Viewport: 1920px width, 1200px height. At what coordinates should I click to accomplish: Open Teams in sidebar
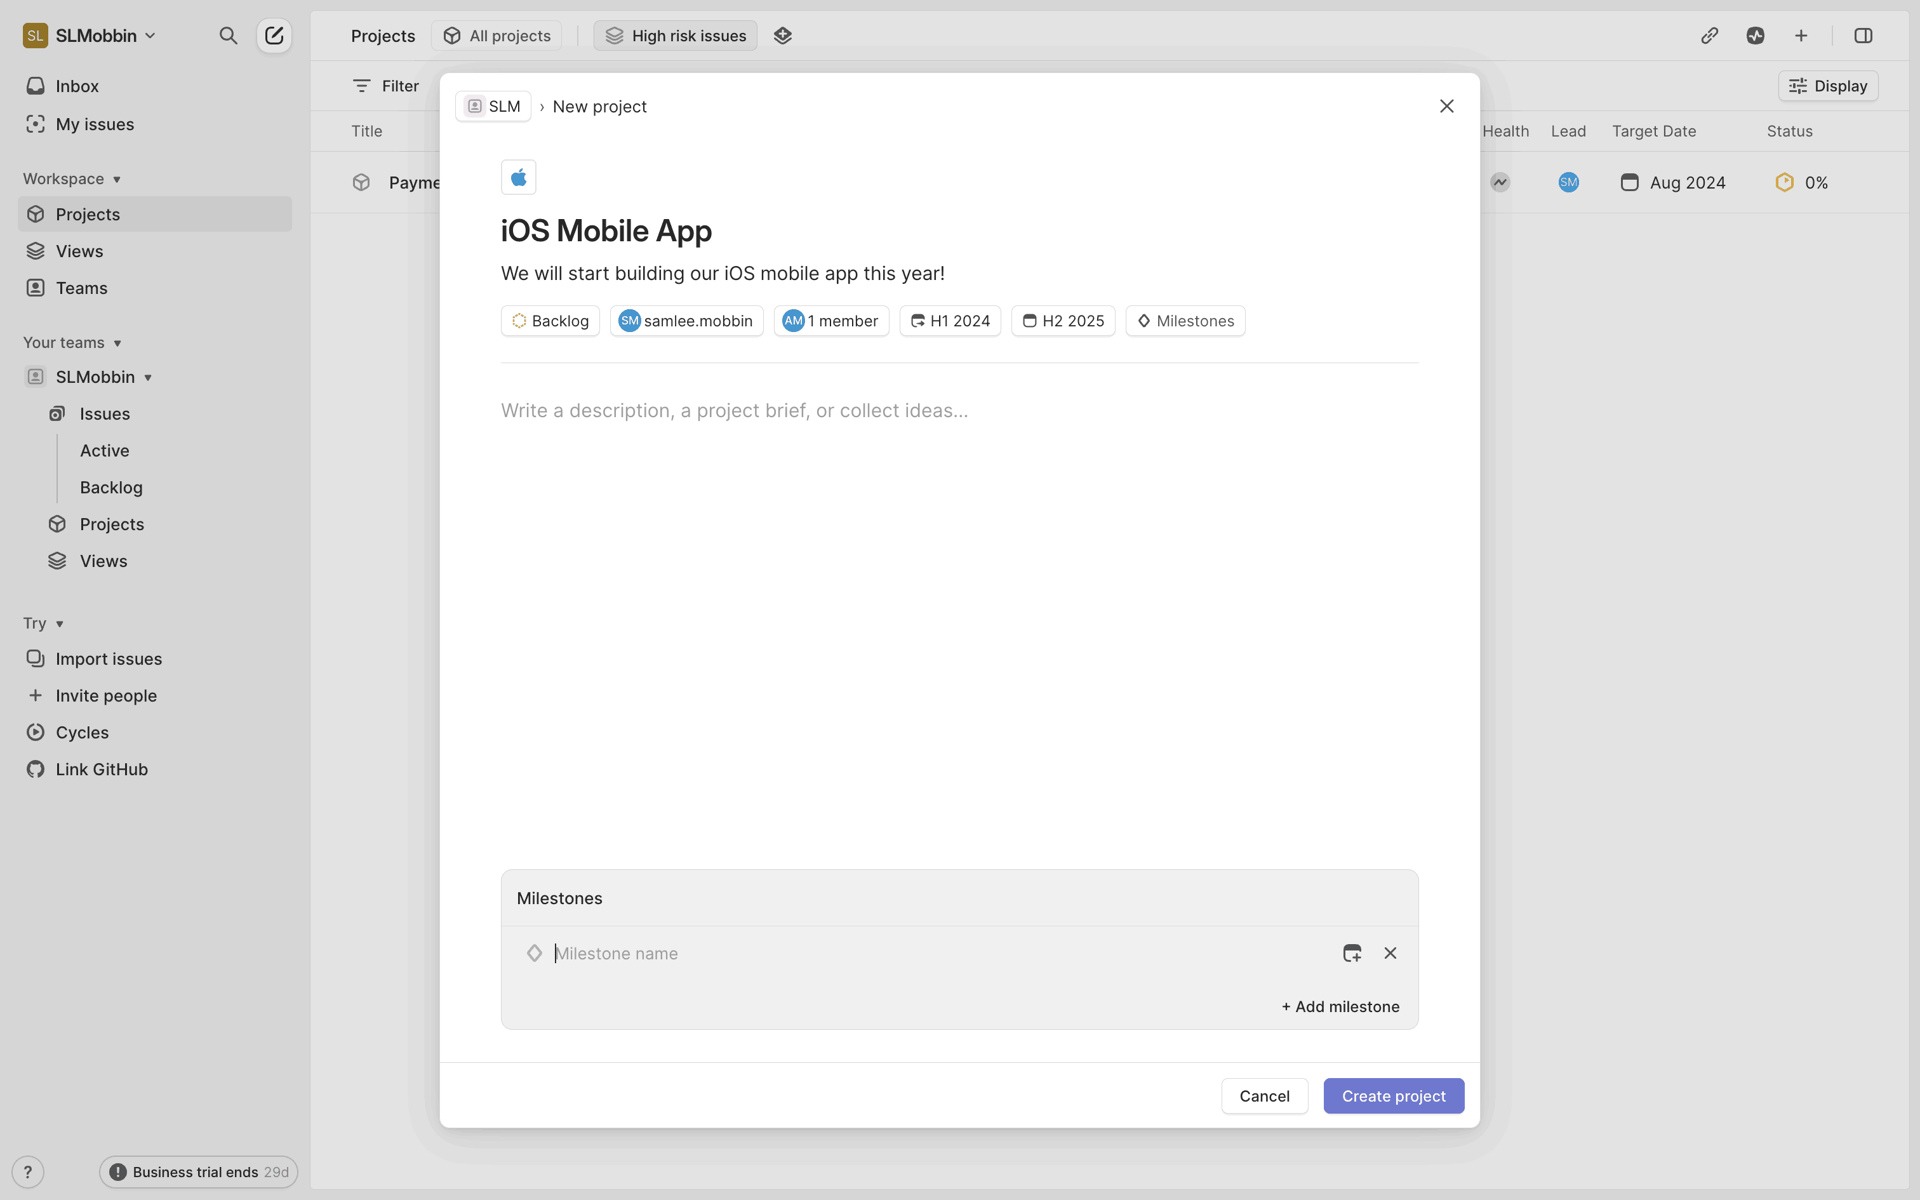[155, 288]
